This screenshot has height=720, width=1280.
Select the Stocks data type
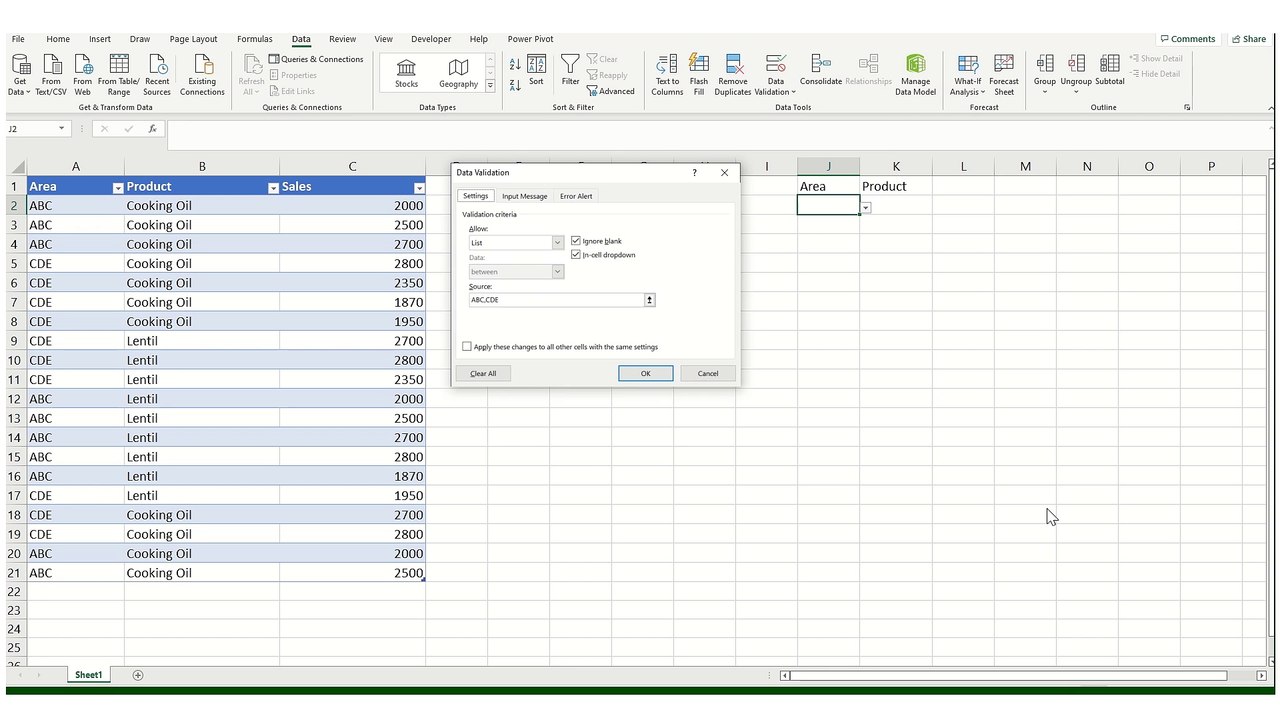point(406,73)
